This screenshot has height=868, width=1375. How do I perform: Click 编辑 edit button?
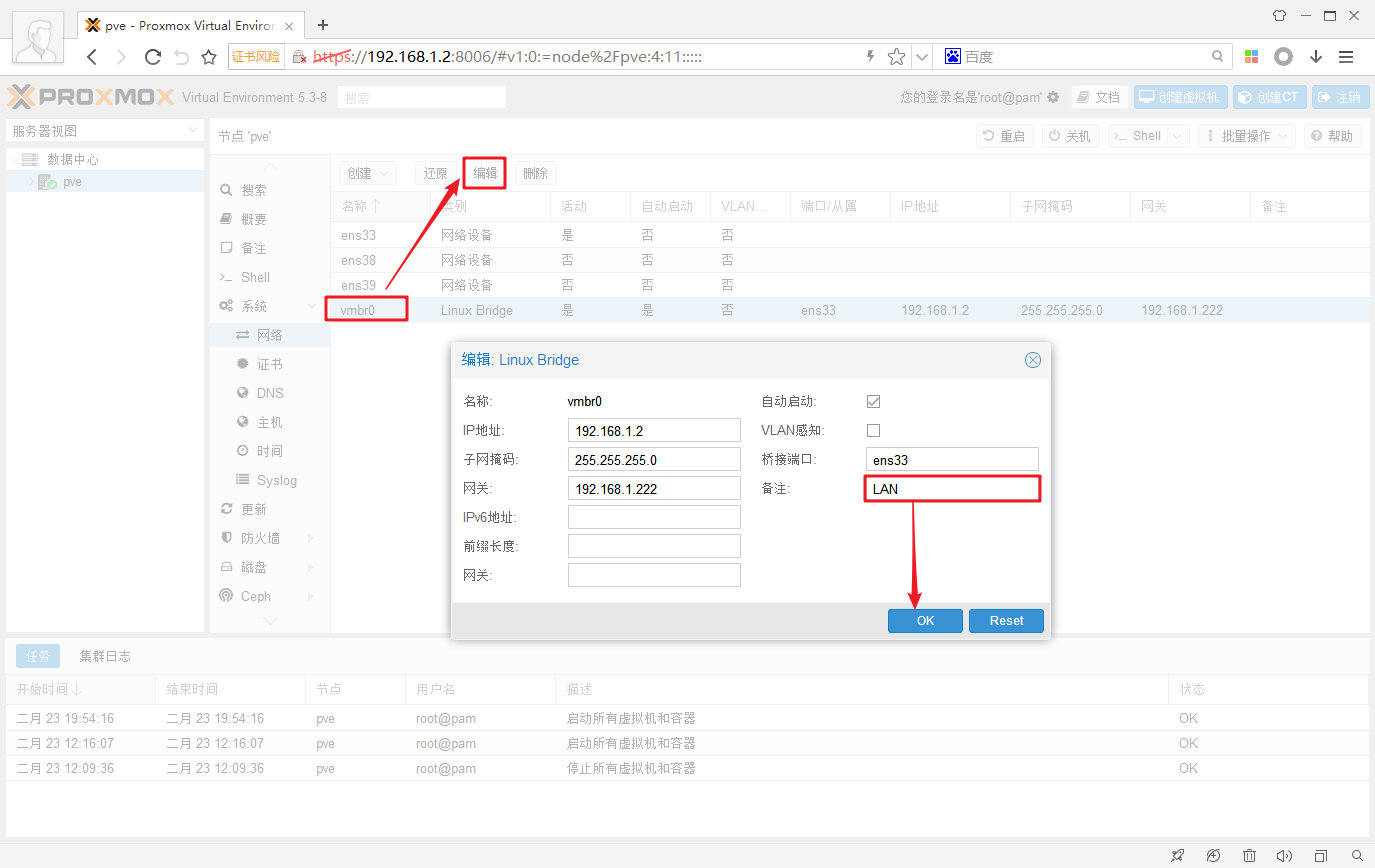tap(485, 173)
